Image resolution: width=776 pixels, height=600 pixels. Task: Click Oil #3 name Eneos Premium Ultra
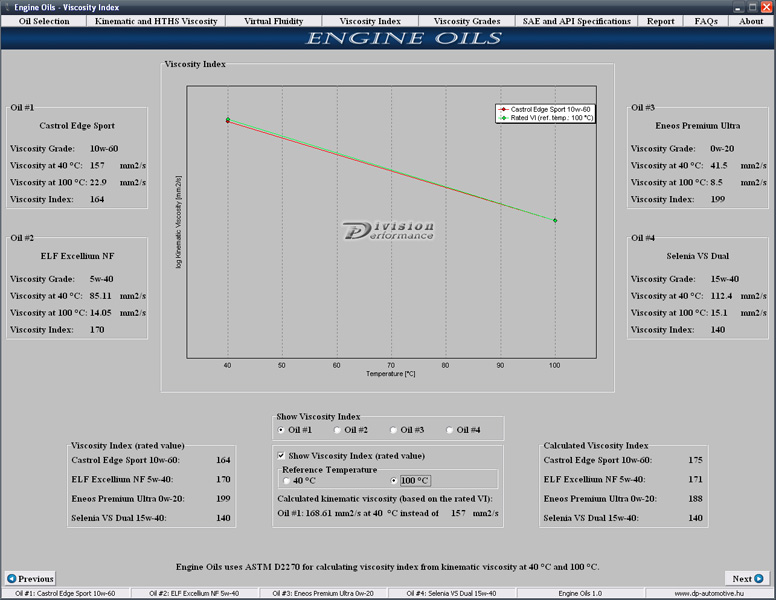698,126
